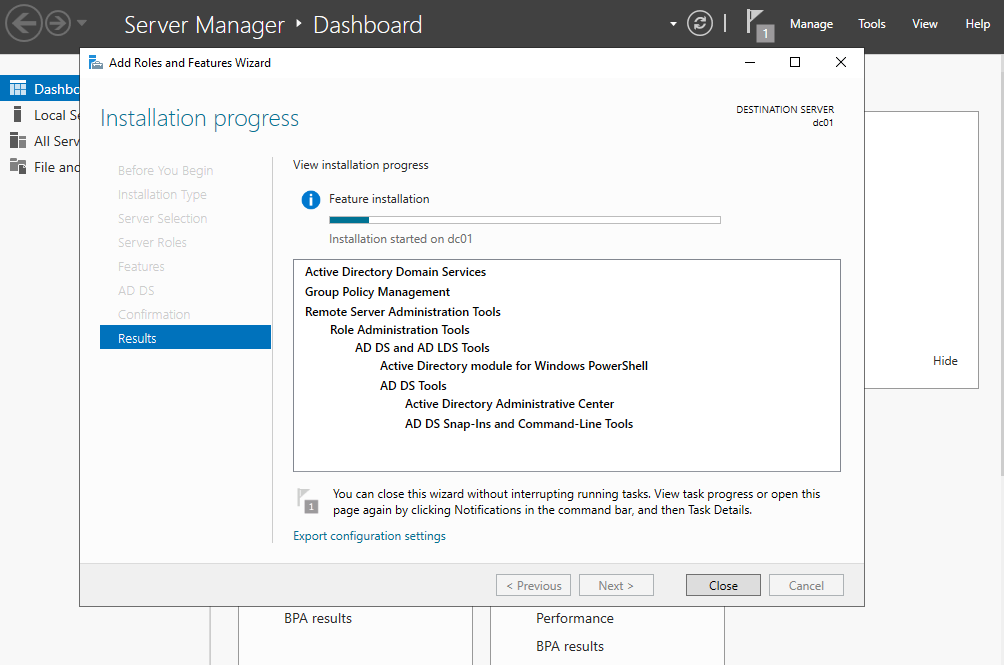
Task: Click the Add Roles and Features Wizard title icon
Action: 96,63
